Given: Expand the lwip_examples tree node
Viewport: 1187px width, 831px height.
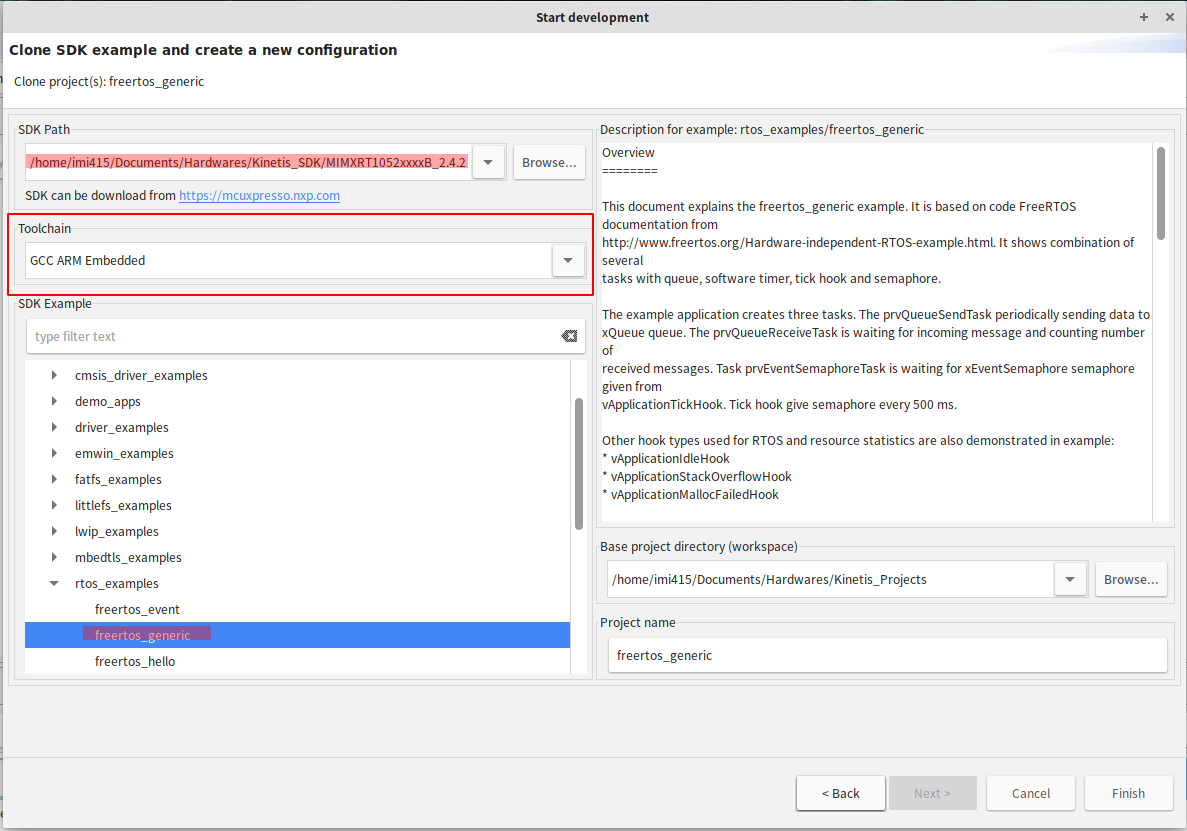Looking at the screenshot, I should 54,532.
